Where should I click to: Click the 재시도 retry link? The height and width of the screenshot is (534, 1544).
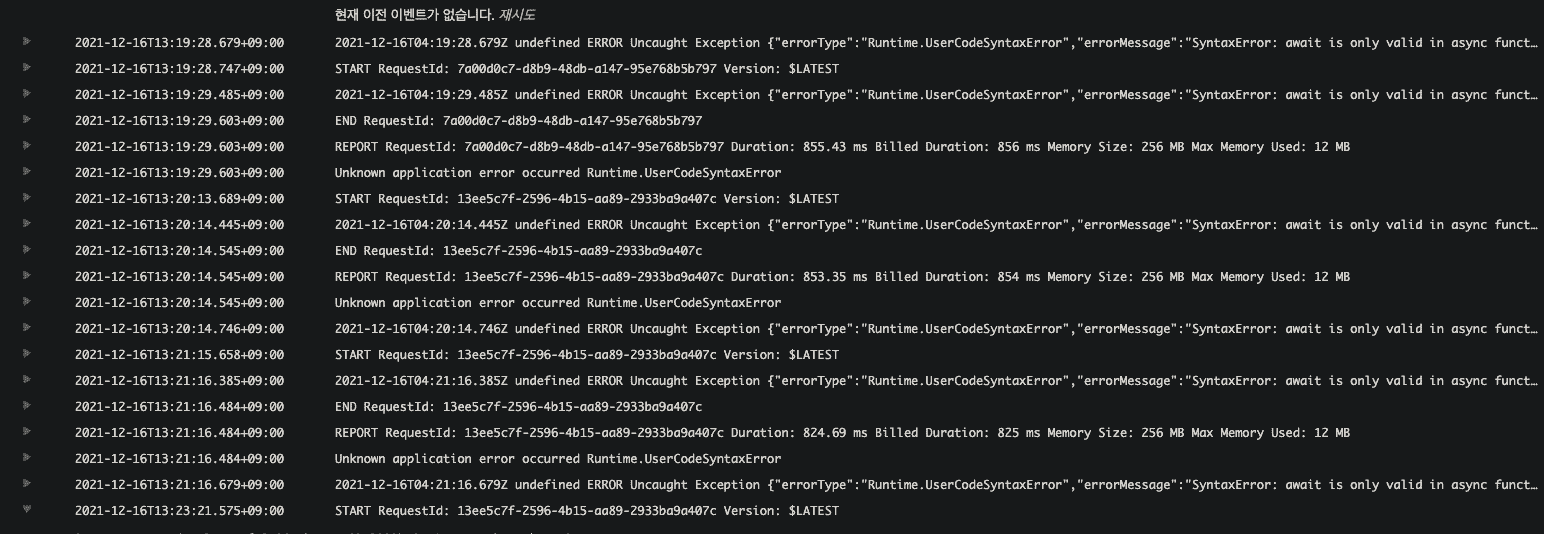click(x=518, y=15)
